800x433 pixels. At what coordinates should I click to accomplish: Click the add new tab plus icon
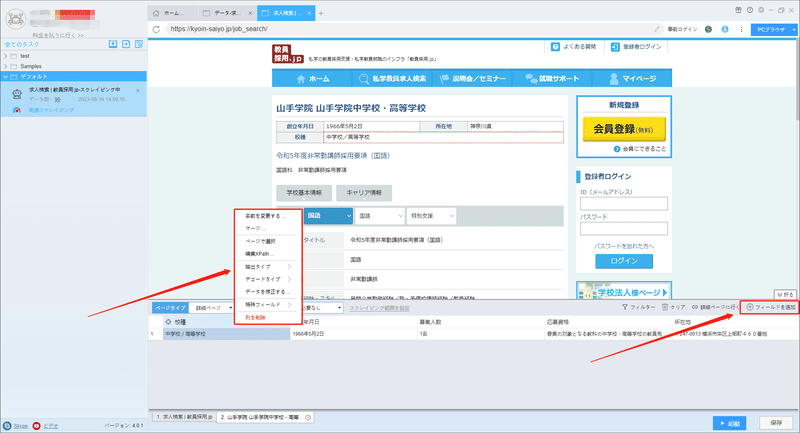click(x=321, y=13)
